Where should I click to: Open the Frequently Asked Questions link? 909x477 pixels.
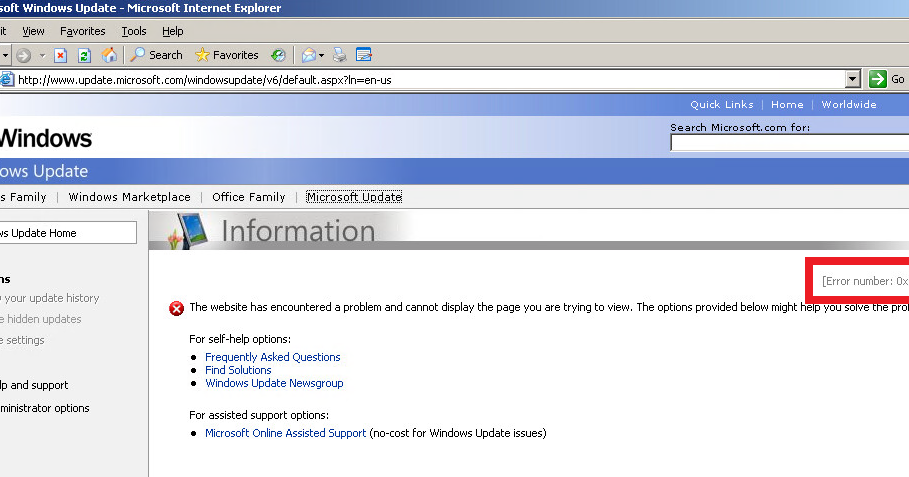(x=272, y=357)
